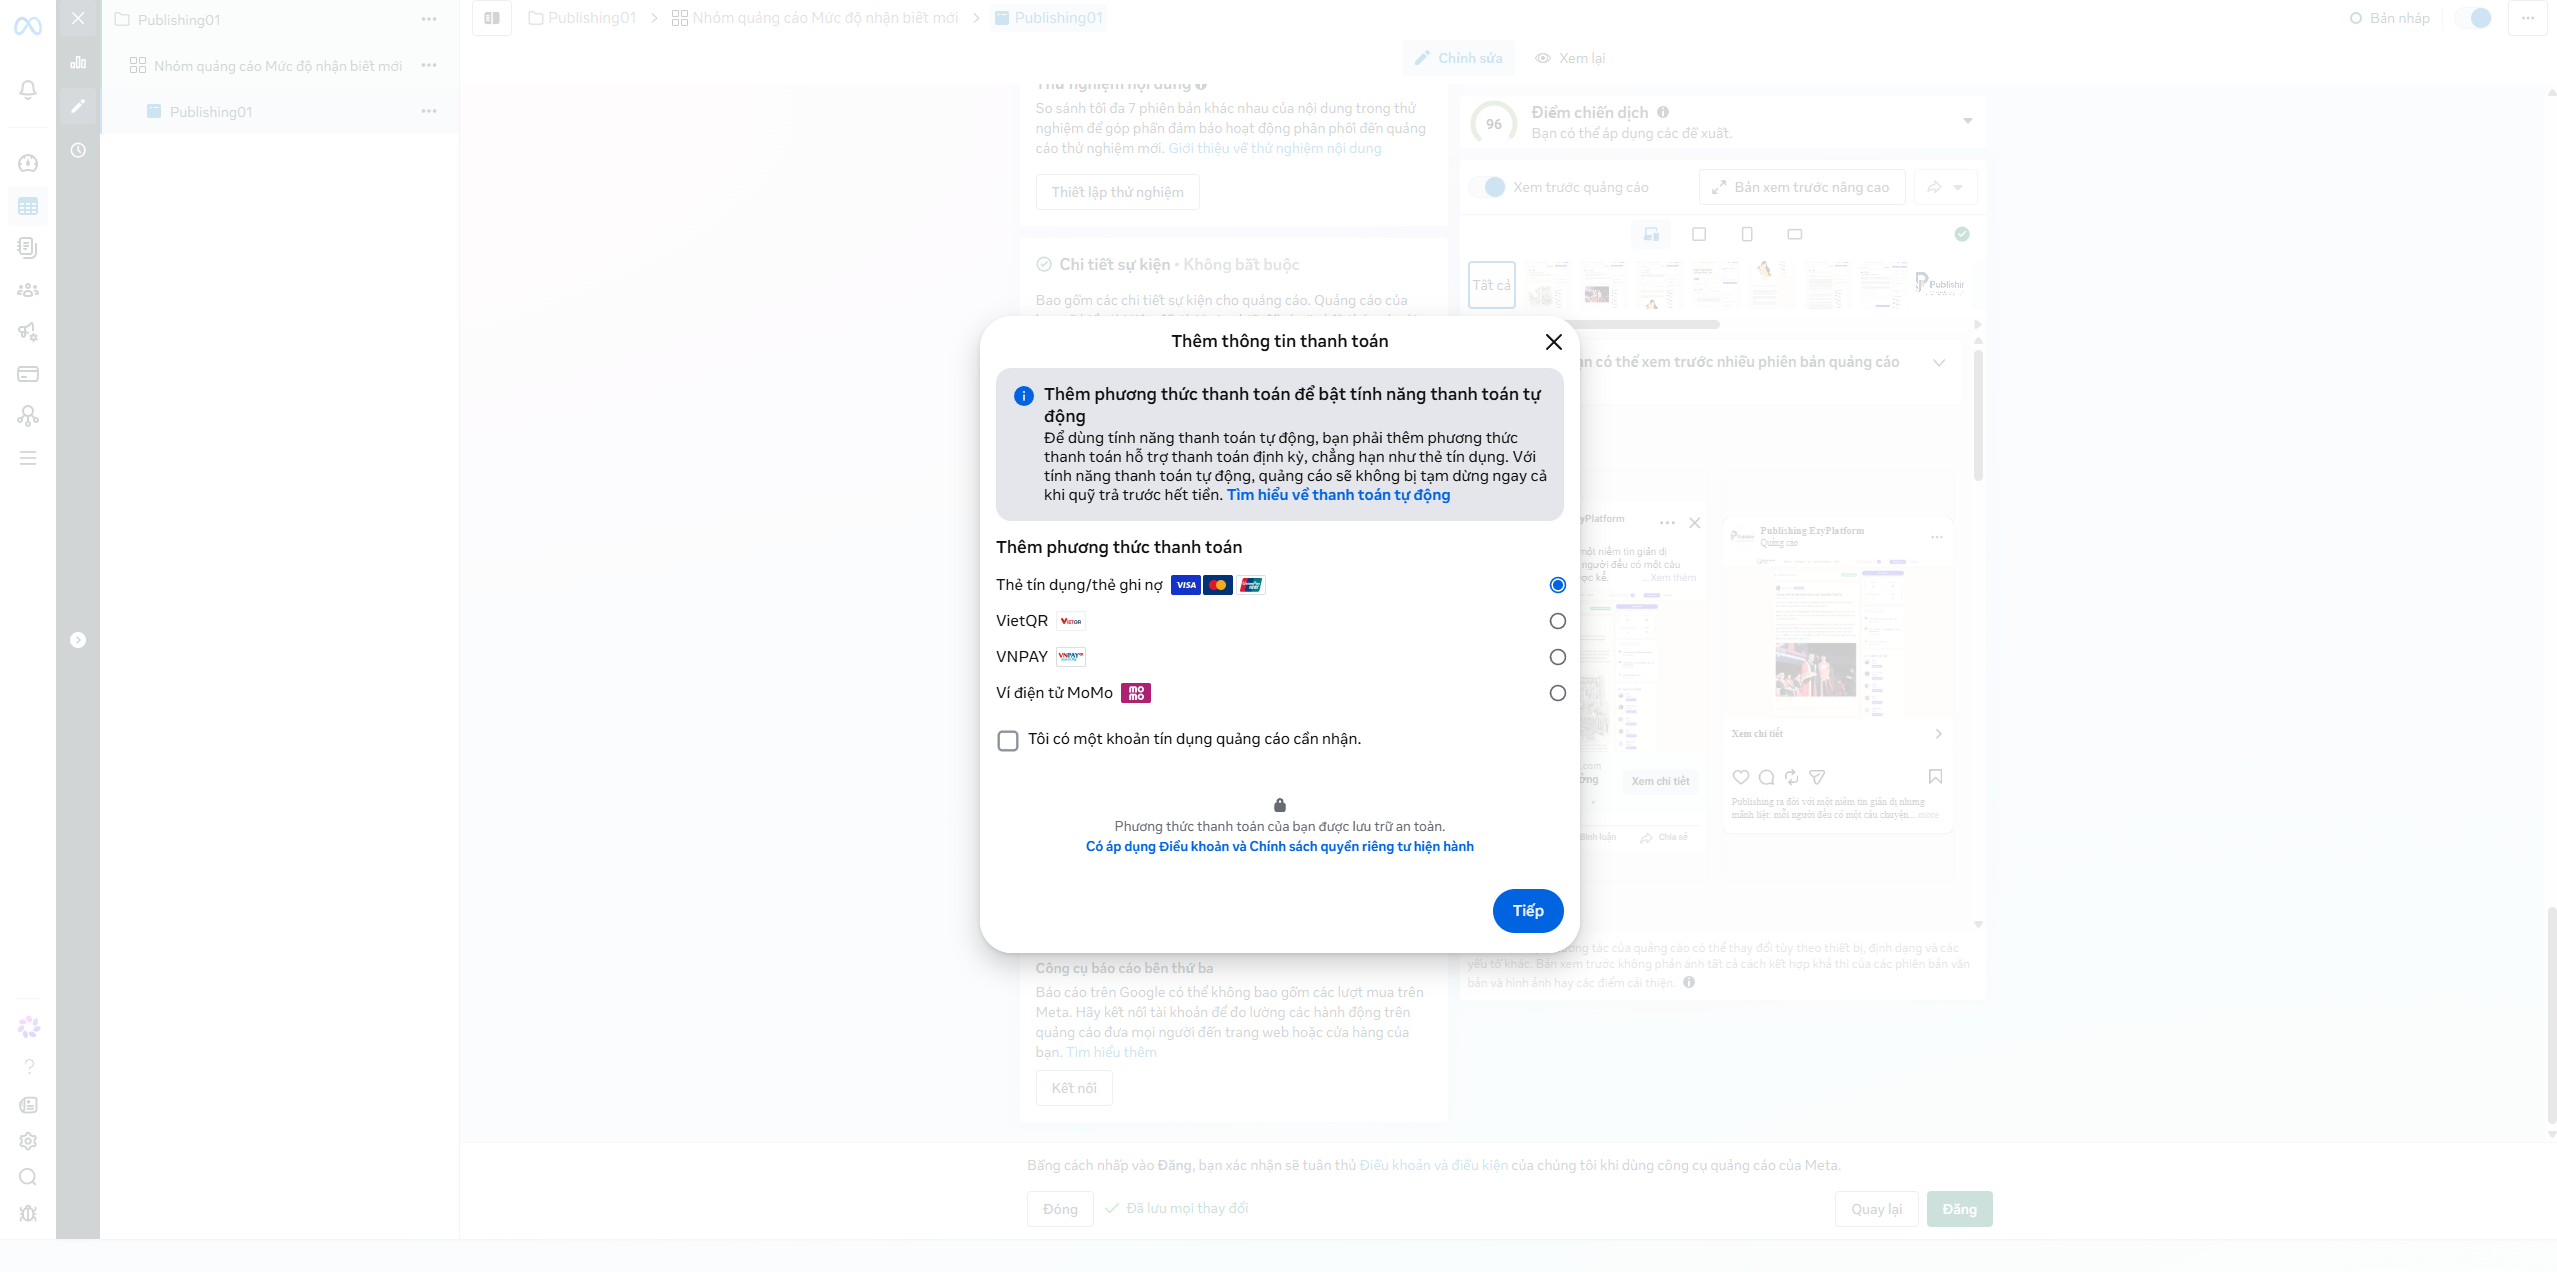Close the payment information dialog
2557x1272 pixels.
coord(1554,342)
